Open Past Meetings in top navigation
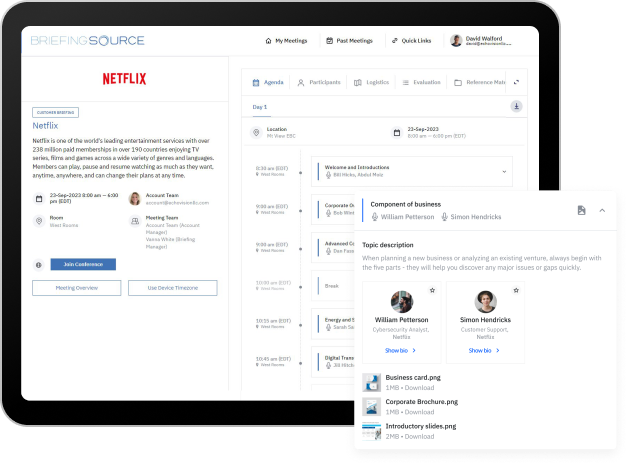Viewport: 629px width, 466px height. click(x=349, y=41)
